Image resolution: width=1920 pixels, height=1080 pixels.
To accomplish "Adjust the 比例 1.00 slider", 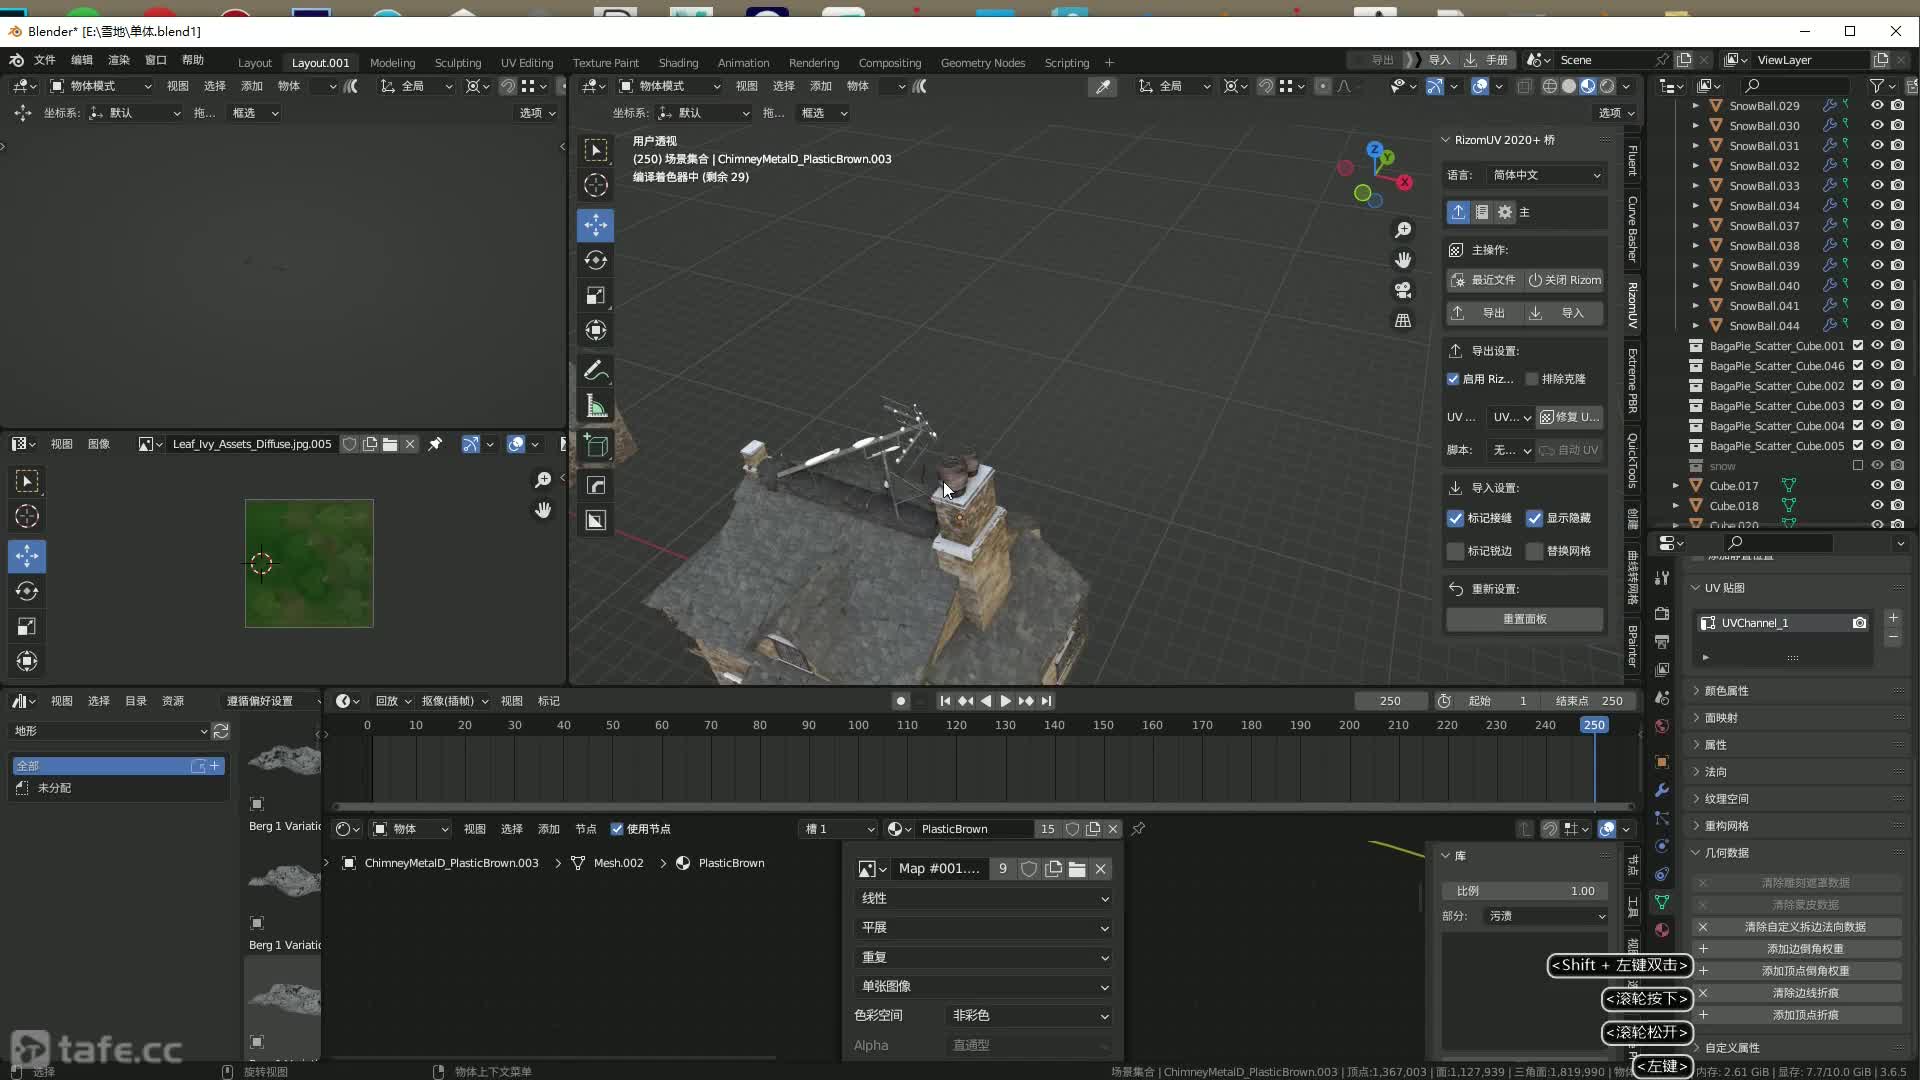I will [1525, 891].
